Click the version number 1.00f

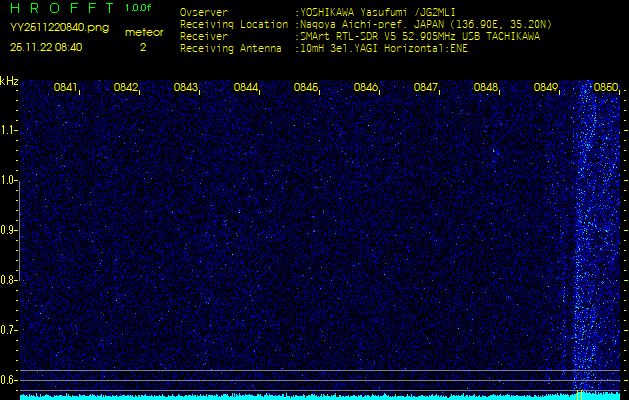tap(138, 8)
